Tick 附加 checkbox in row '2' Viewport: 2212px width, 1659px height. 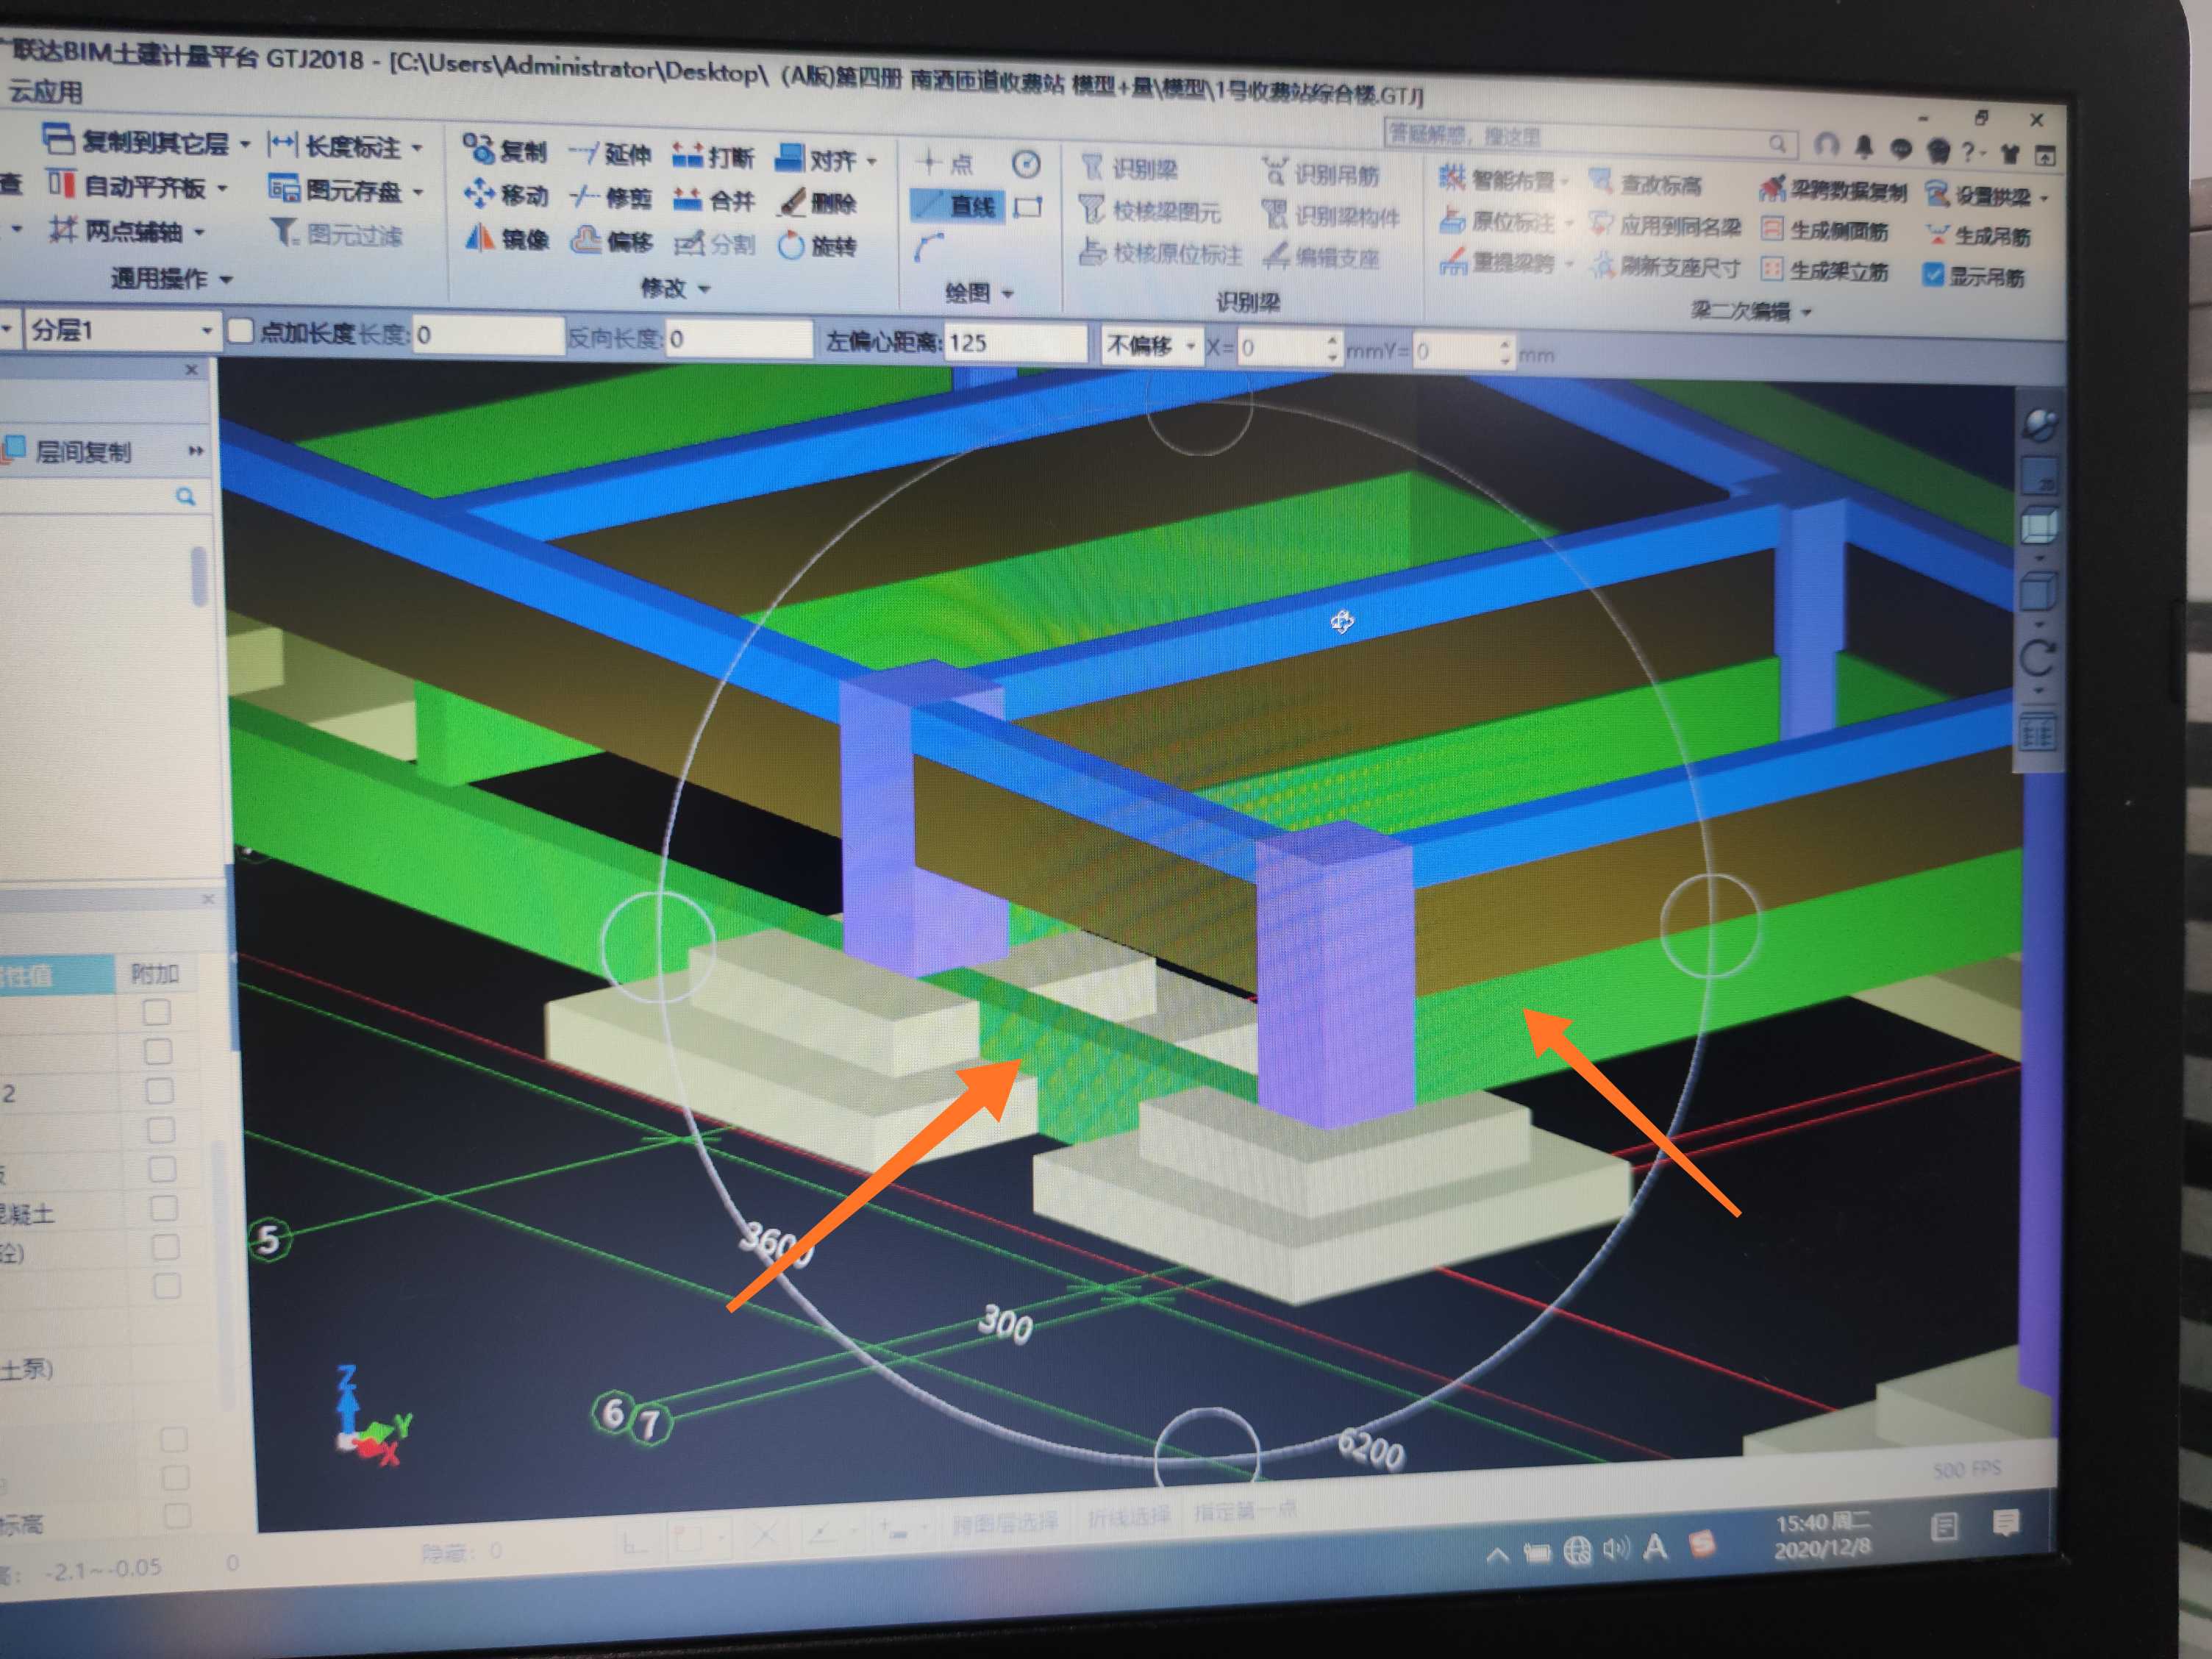(x=158, y=1091)
